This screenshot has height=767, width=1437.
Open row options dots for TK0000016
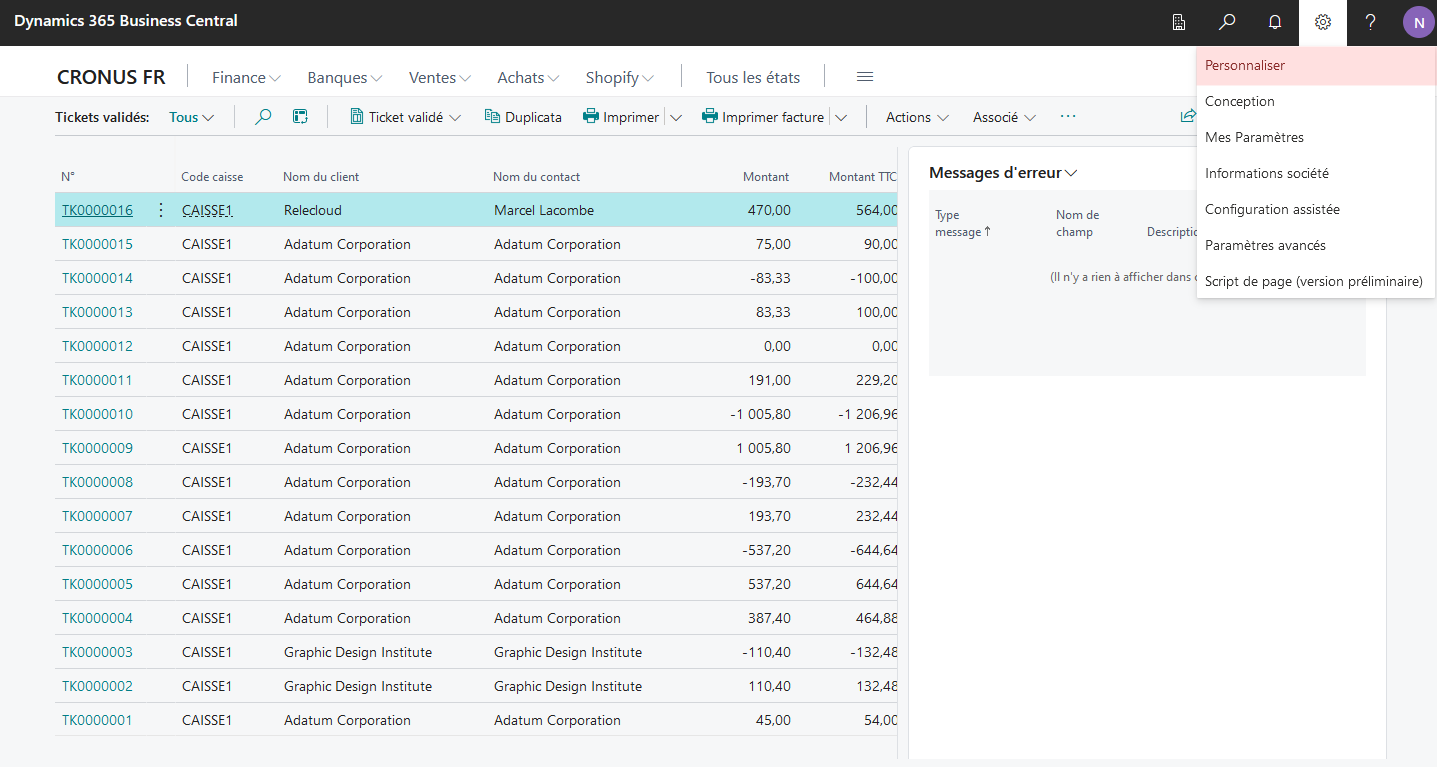coord(161,210)
